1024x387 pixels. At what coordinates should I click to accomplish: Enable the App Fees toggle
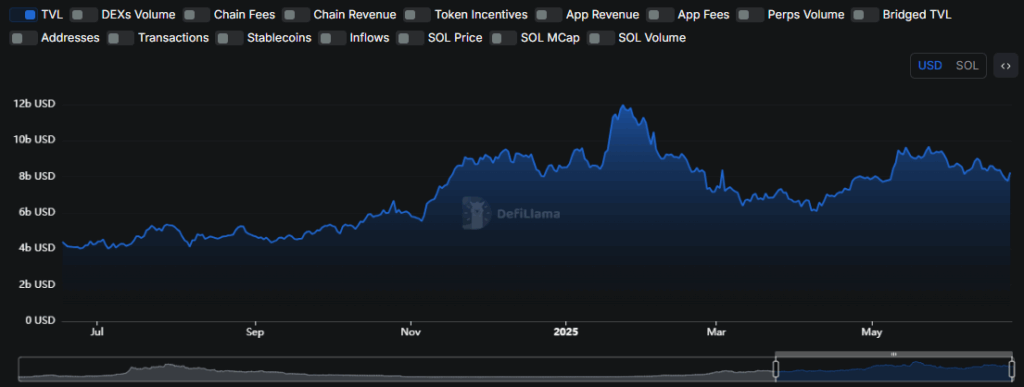pyautogui.click(x=660, y=14)
